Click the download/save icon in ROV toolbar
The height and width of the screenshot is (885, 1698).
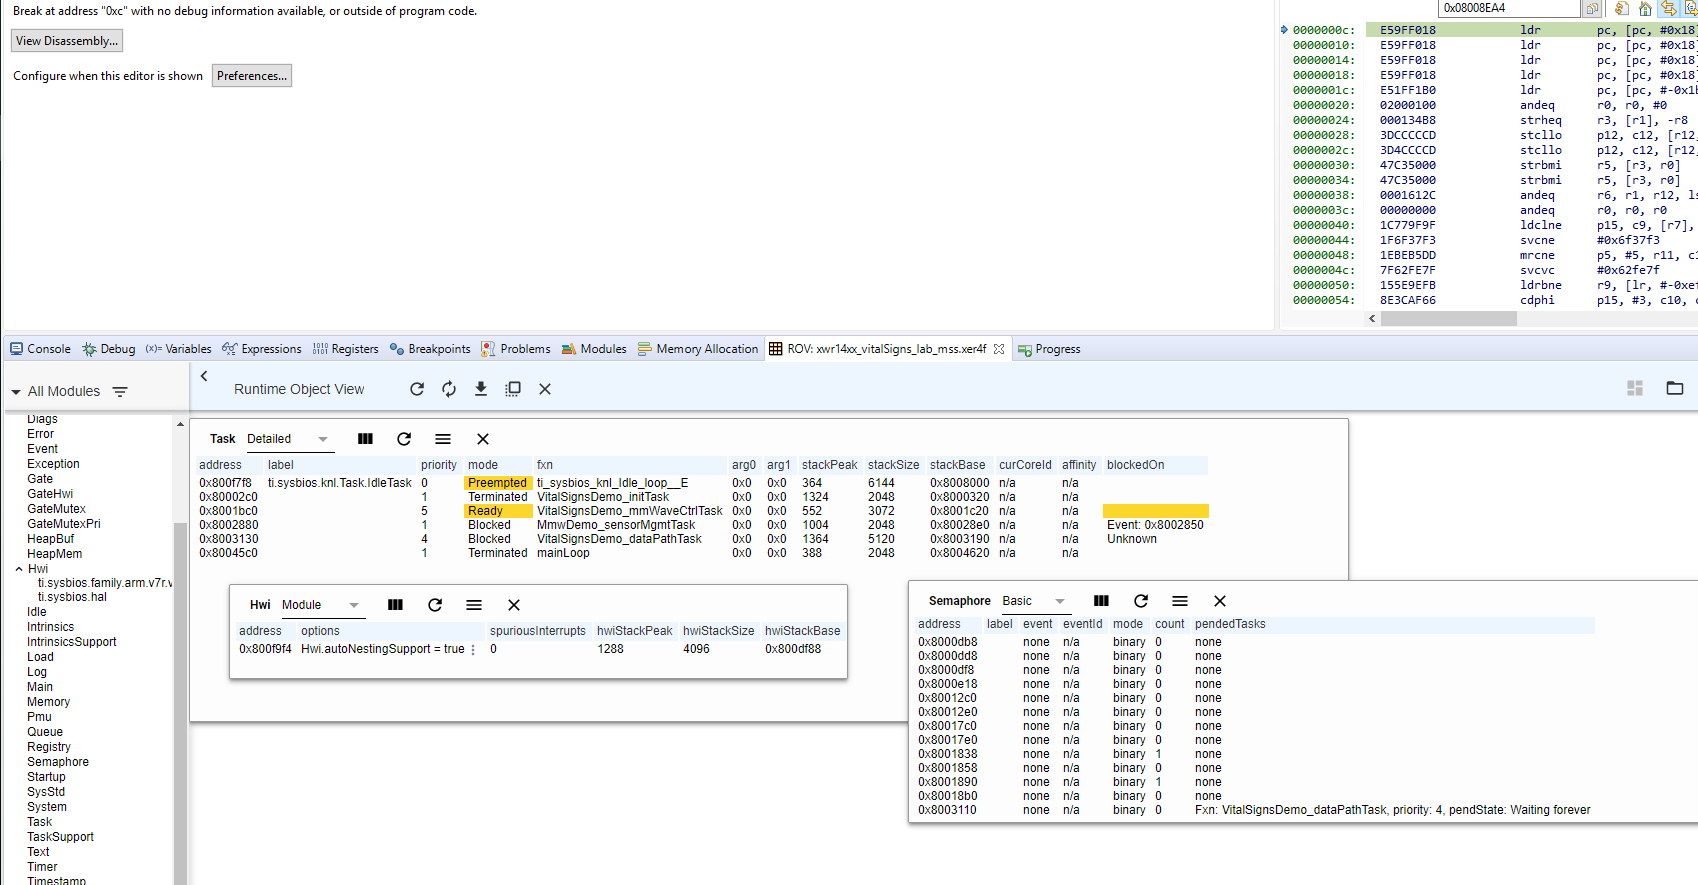[481, 389]
